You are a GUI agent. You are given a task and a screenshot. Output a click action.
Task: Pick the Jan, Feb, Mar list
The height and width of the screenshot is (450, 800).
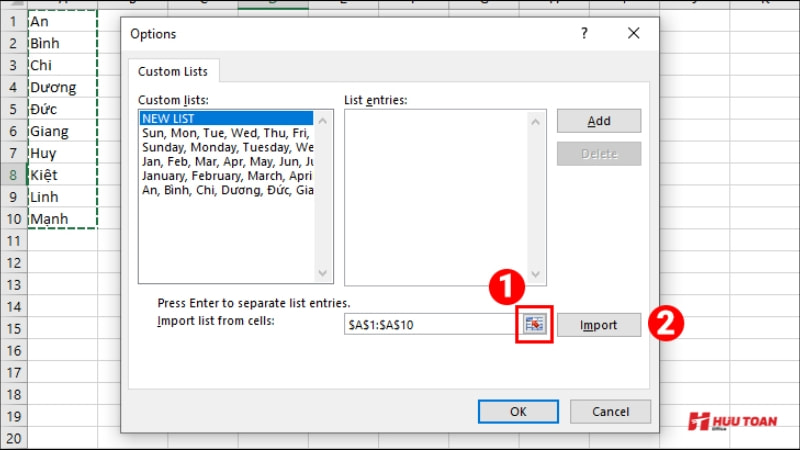pos(225,161)
